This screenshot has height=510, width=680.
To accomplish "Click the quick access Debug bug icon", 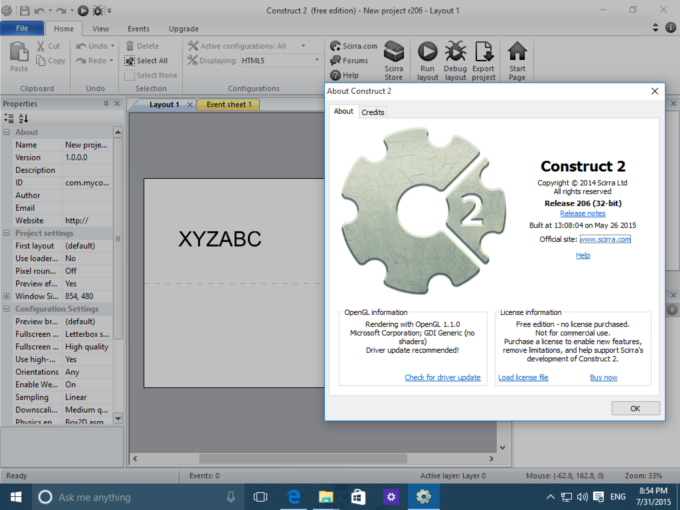I will click(x=98, y=10).
